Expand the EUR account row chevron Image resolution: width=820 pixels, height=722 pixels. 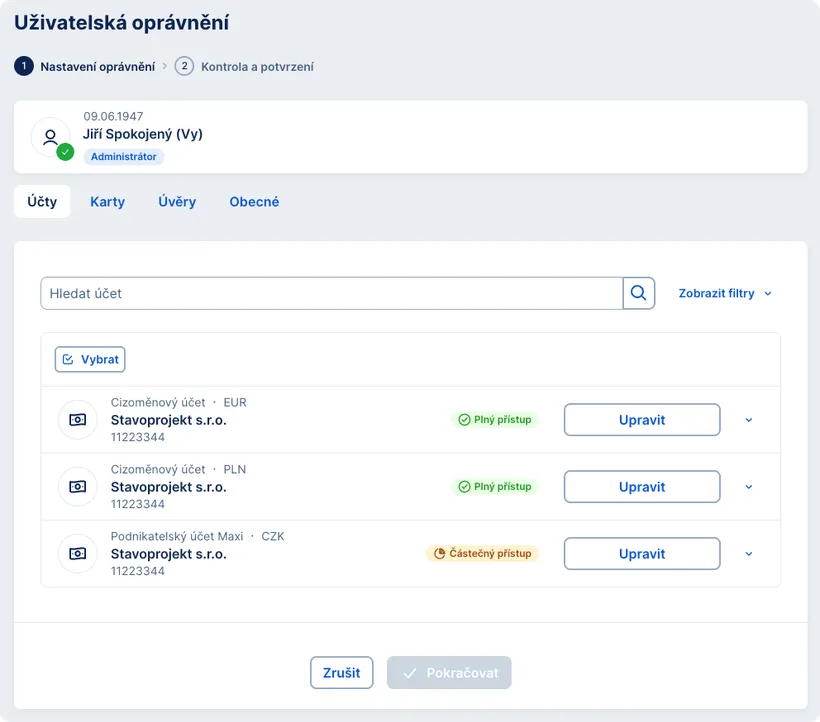tap(749, 420)
